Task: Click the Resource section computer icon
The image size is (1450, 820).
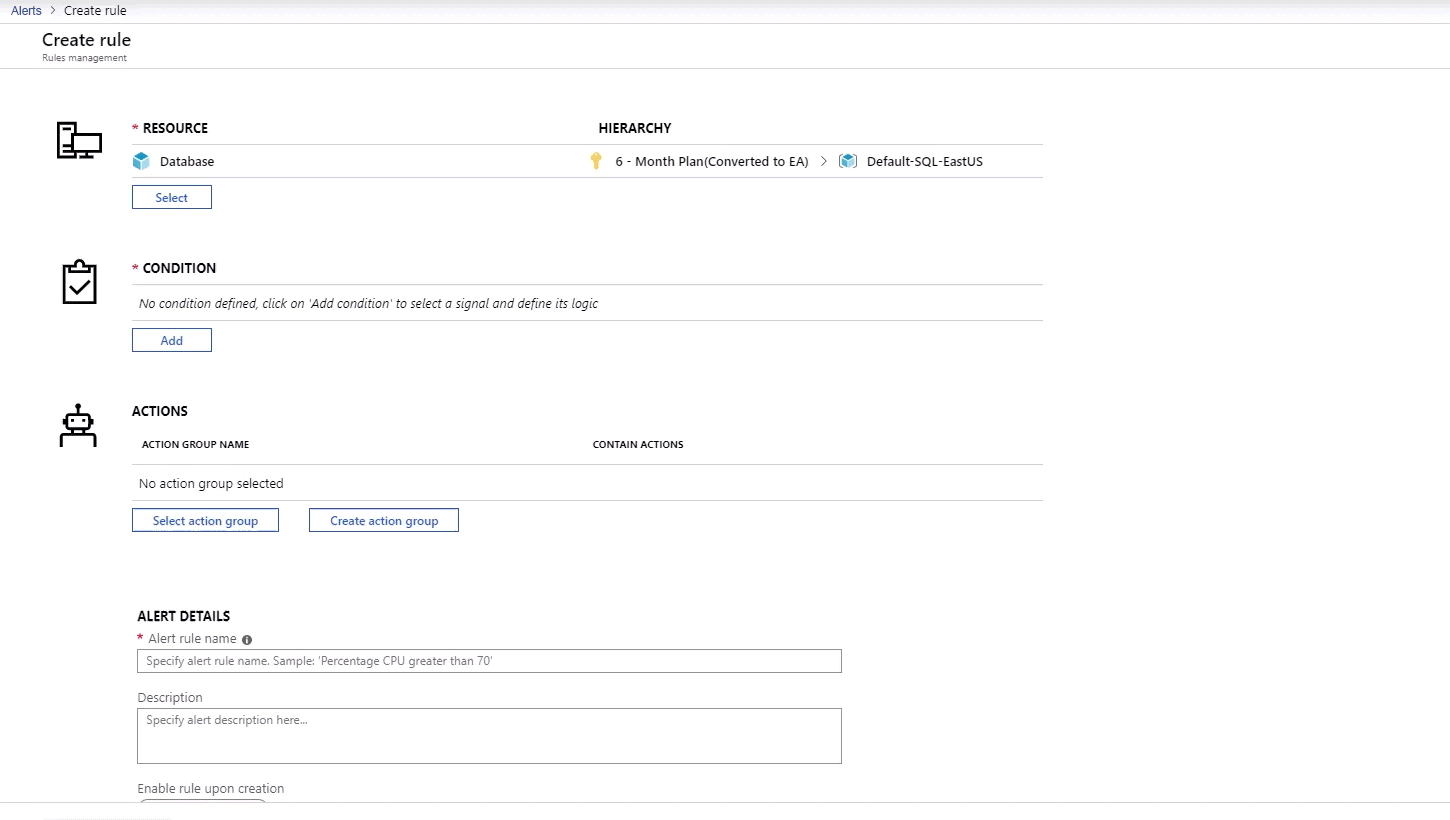Action: tap(79, 140)
